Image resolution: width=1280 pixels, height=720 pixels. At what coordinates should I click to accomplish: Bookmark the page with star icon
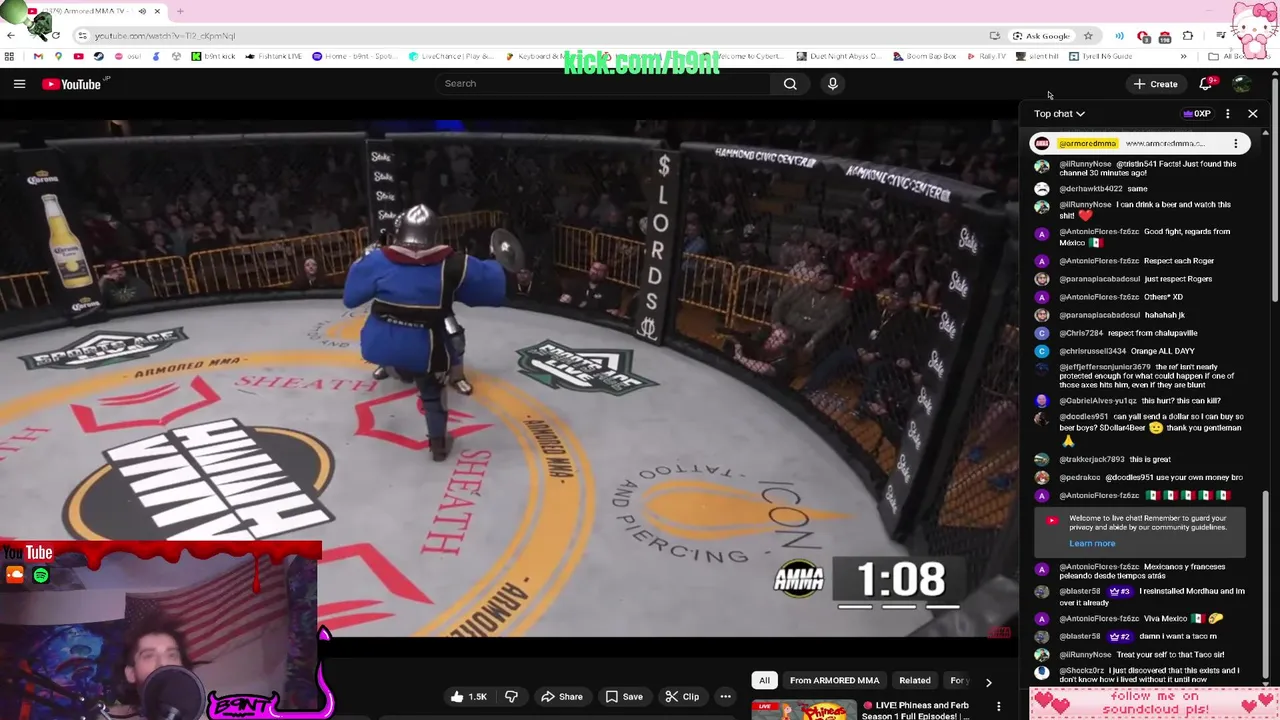(x=1088, y=36)
